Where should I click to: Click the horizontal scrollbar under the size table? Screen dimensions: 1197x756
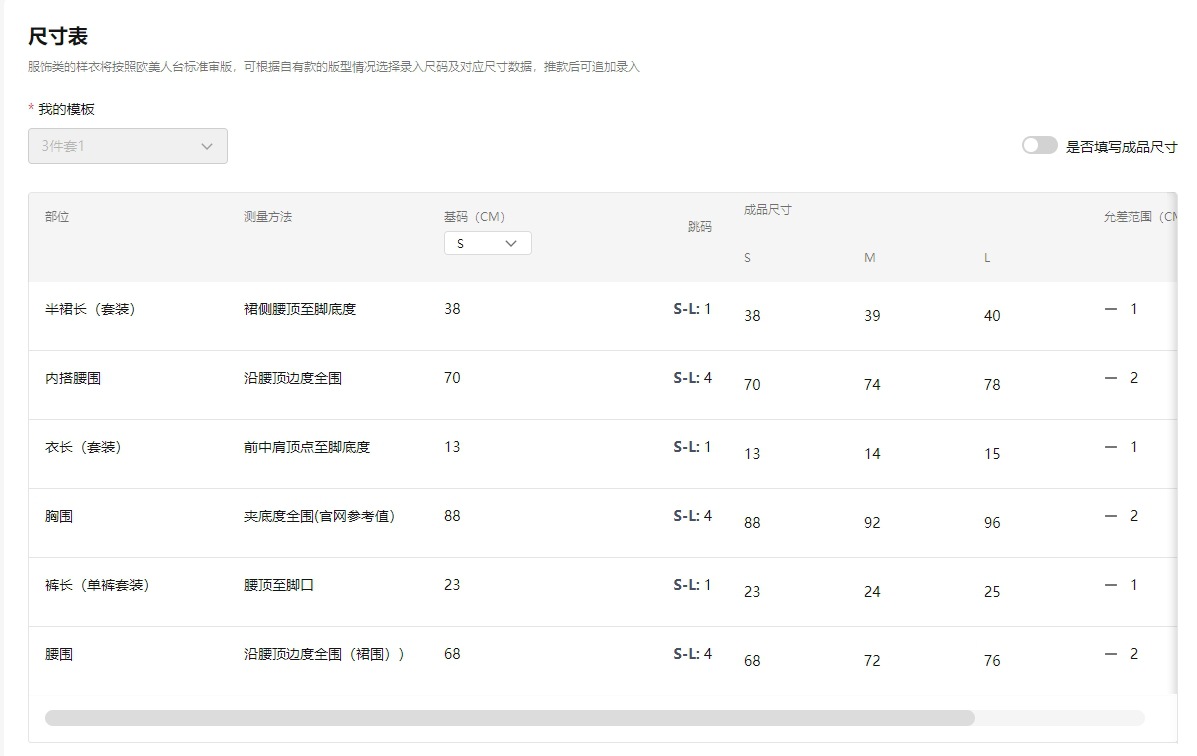tap(509, 718)
